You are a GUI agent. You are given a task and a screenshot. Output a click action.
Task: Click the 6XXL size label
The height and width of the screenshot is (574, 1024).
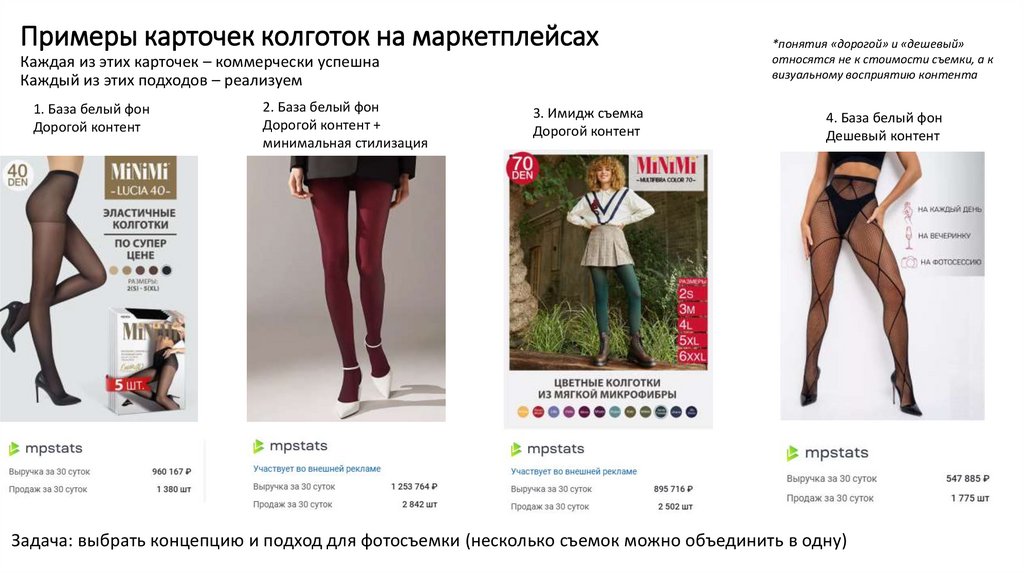[x=692, y=357]
